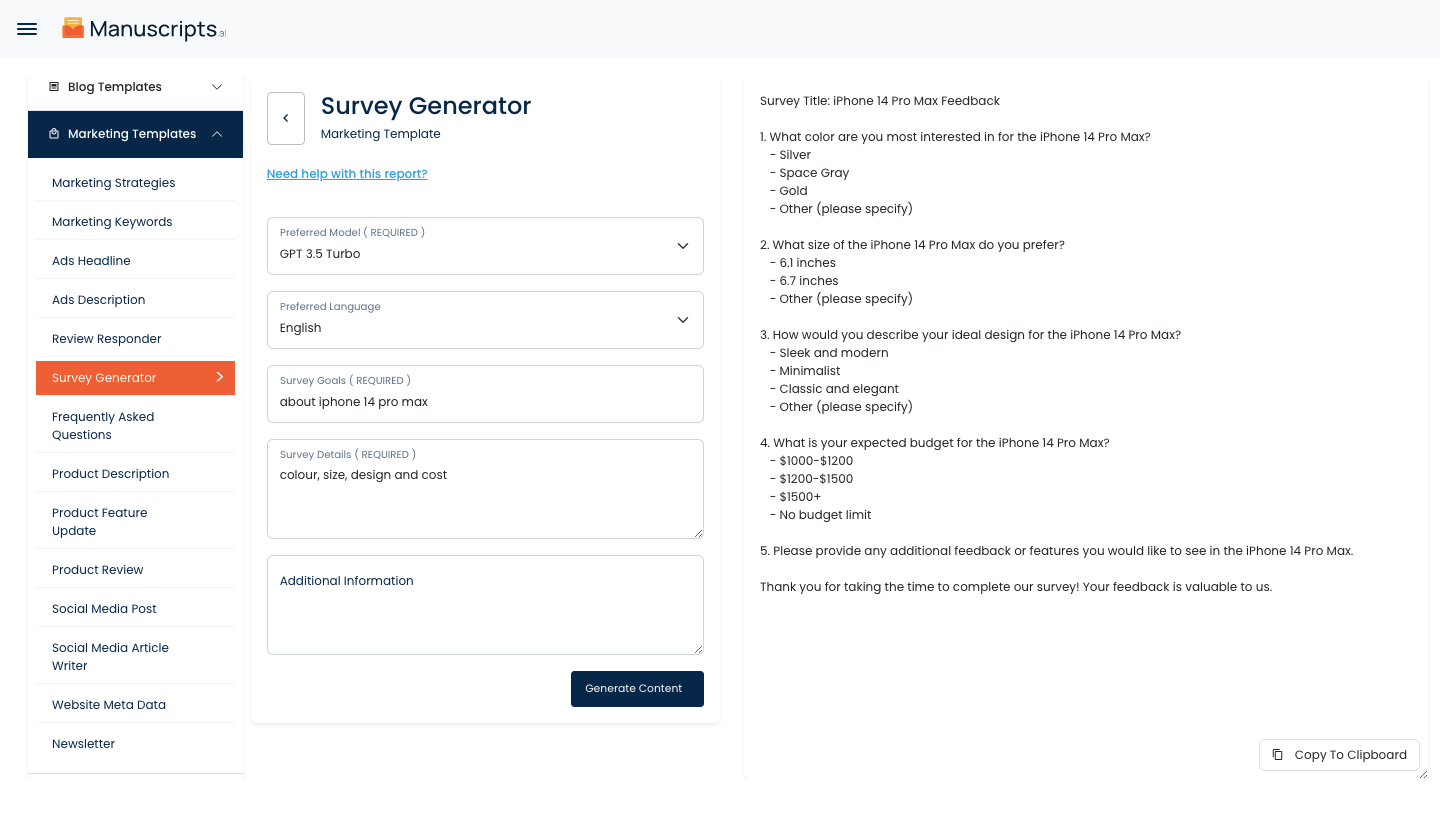Click the copy icon beside Copy To Clipboard

(x=1278, y=755)
